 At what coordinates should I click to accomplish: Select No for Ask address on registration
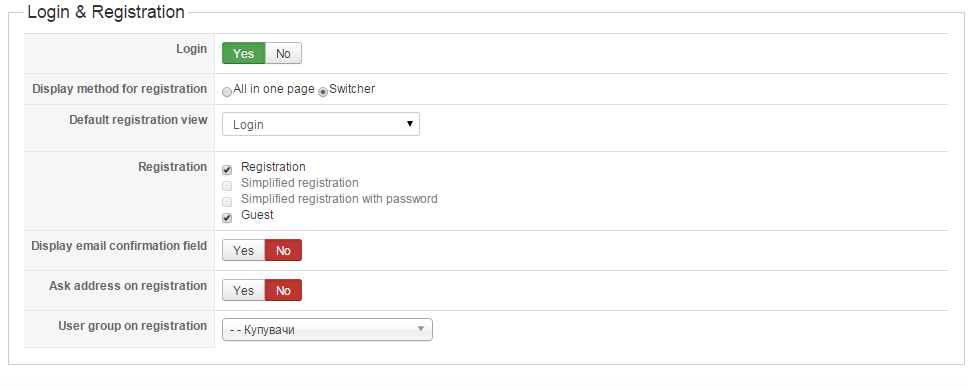(x=283, y=290)
